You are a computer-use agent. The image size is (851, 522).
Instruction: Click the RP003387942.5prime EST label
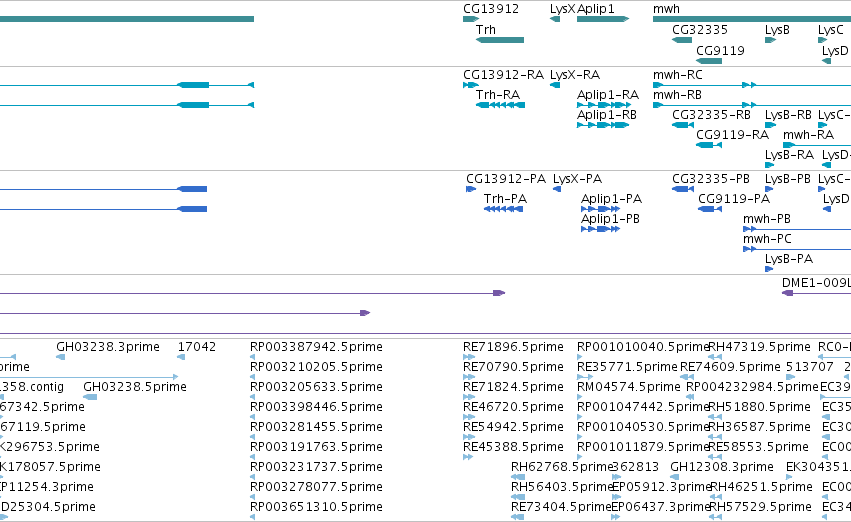point(316,347)
